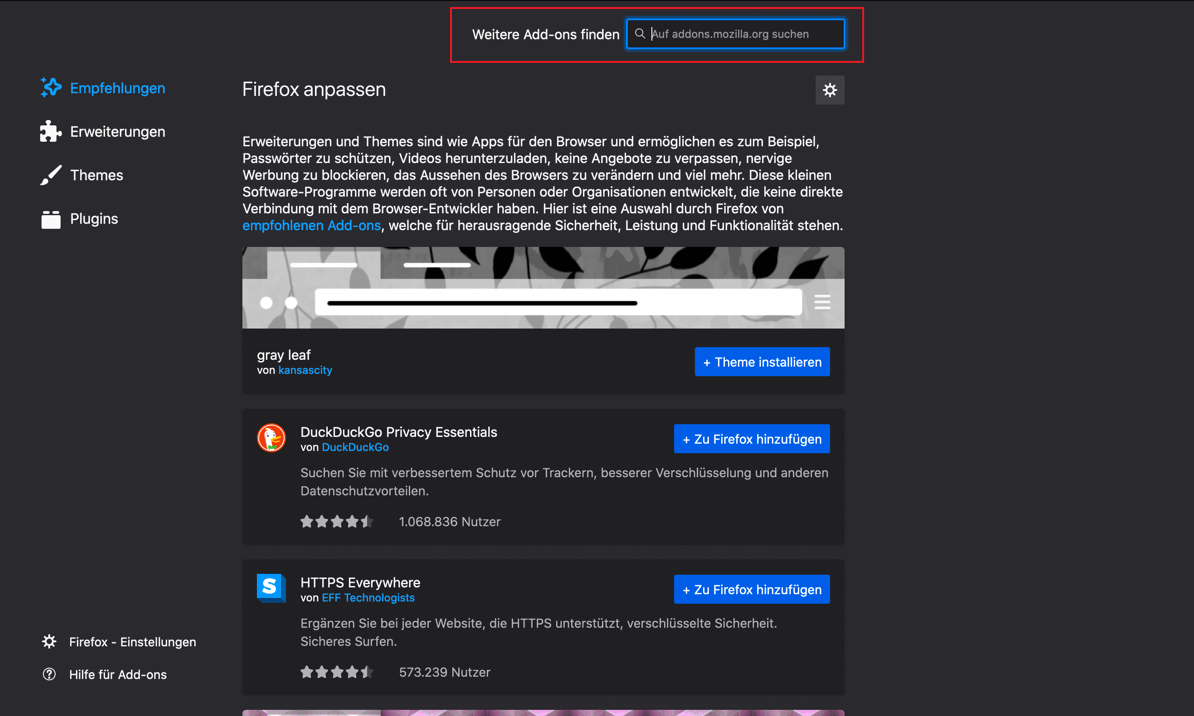Click the DuckDuckGo Privacy Essentials title

click(398, 432)
